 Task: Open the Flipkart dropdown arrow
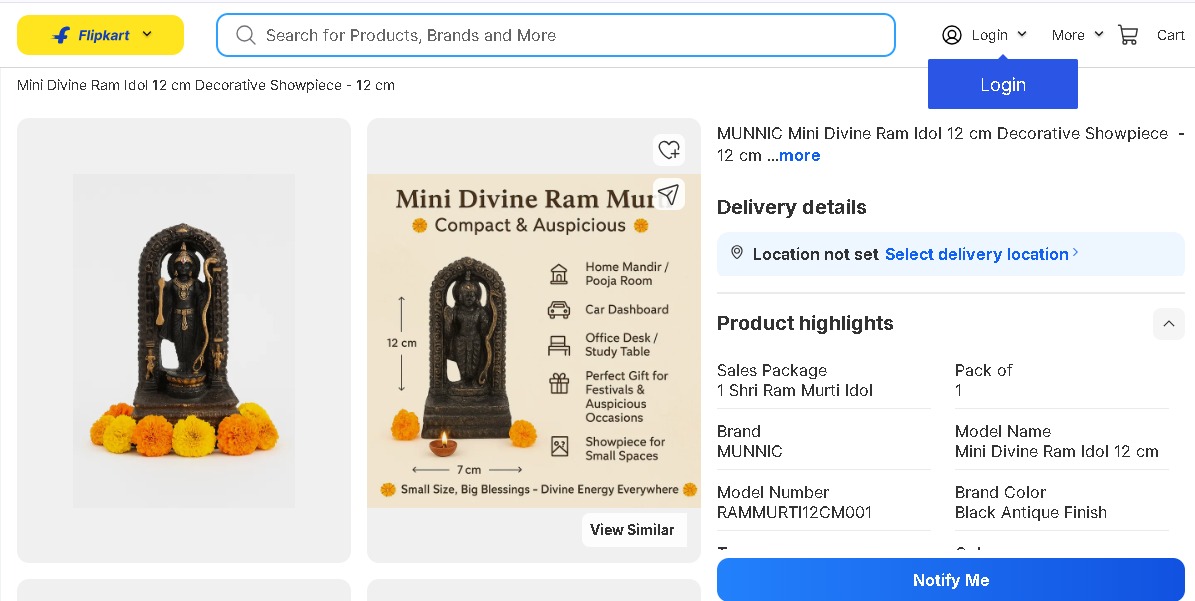[x=147, y=34]
